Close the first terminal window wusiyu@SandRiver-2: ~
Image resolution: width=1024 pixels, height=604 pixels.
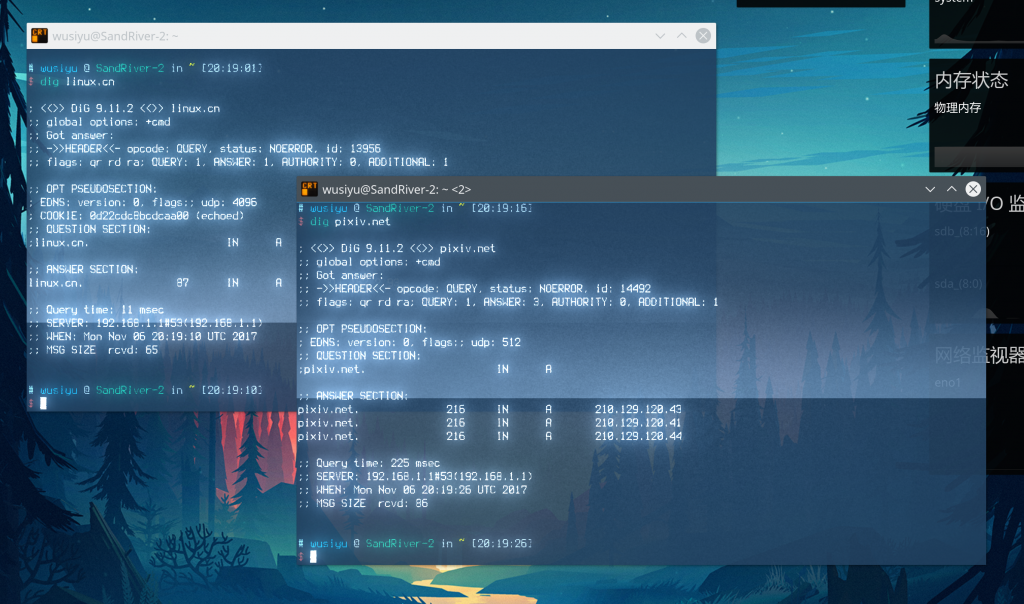coord(703,36)
